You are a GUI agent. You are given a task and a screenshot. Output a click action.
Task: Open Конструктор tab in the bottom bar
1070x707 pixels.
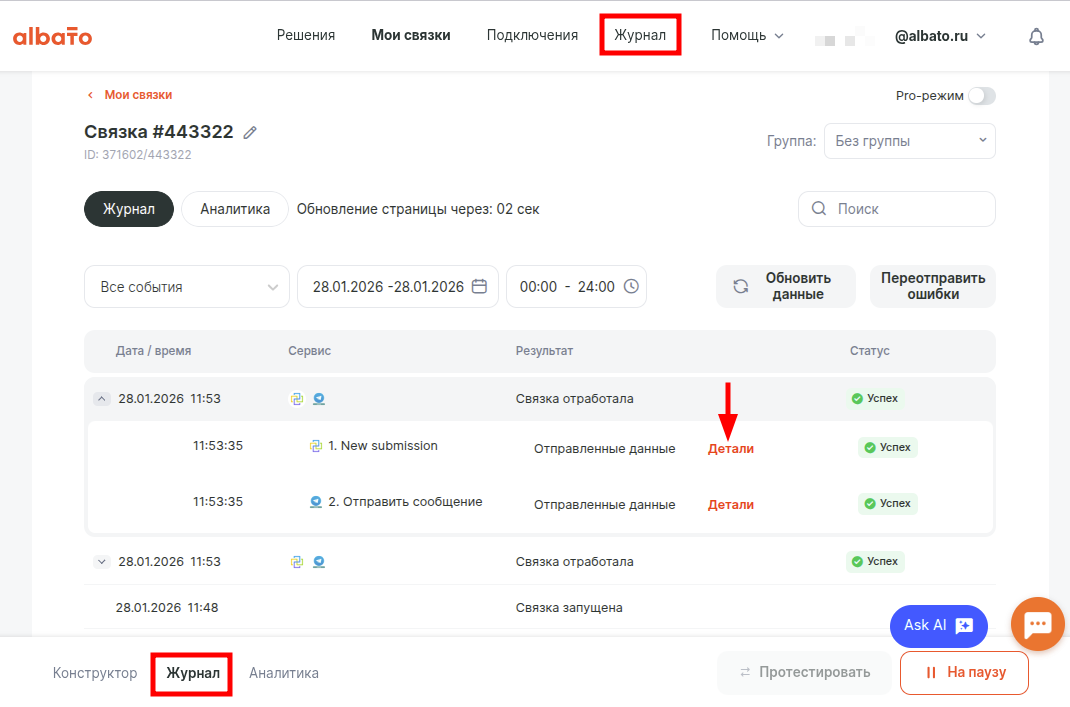point(95,673)
